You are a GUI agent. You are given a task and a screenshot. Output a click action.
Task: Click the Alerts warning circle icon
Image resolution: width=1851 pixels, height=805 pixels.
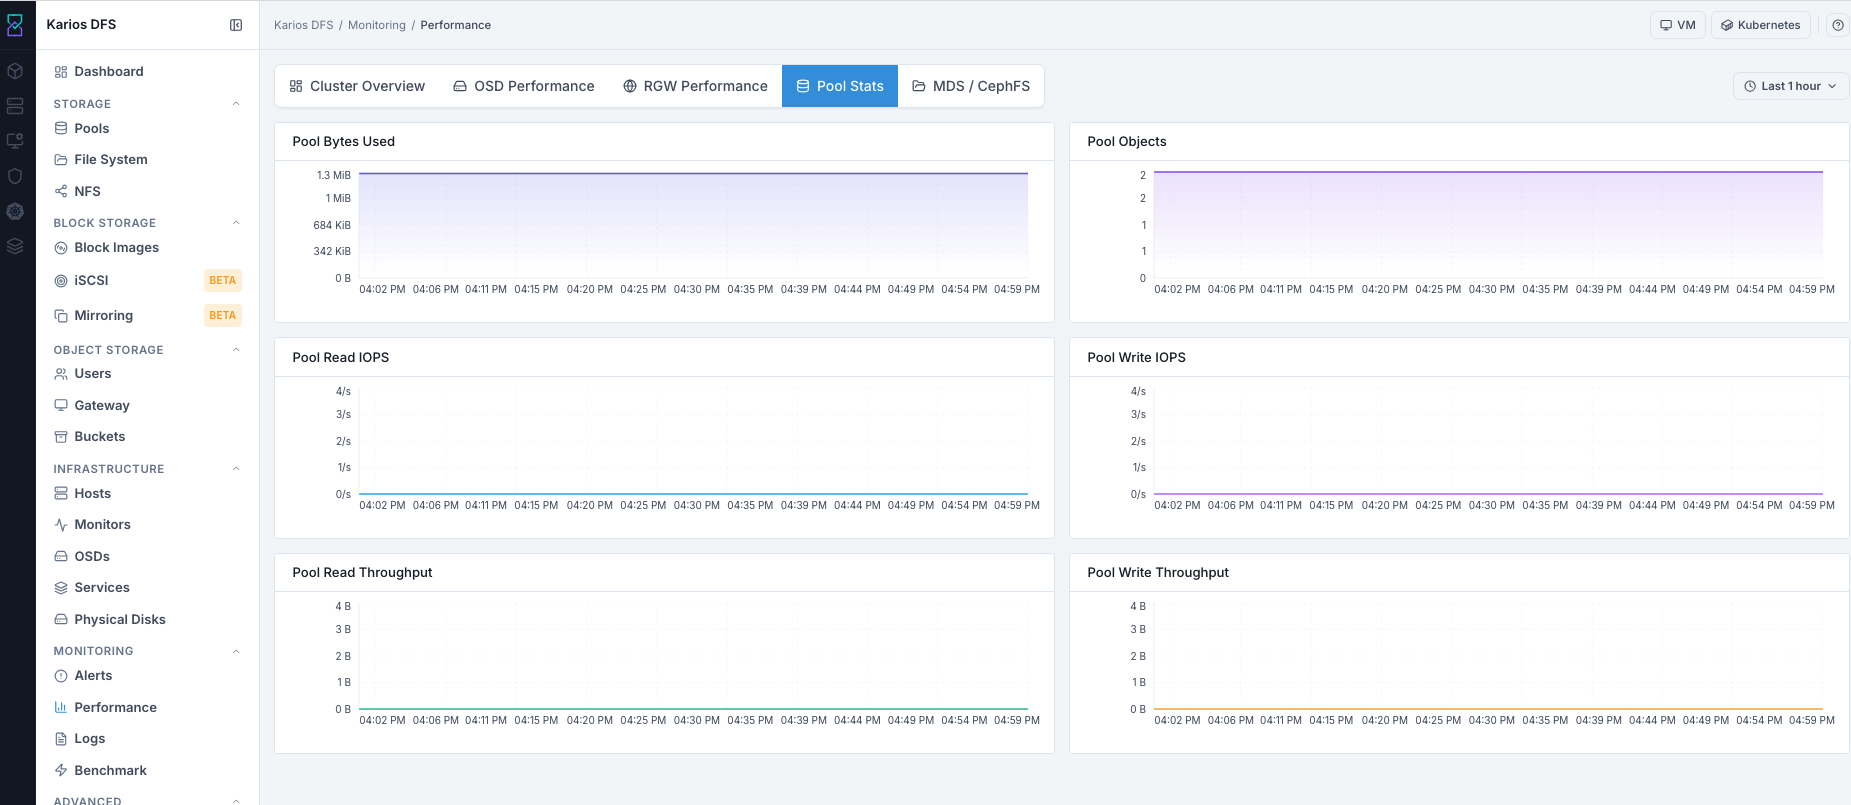pos(61,676)
